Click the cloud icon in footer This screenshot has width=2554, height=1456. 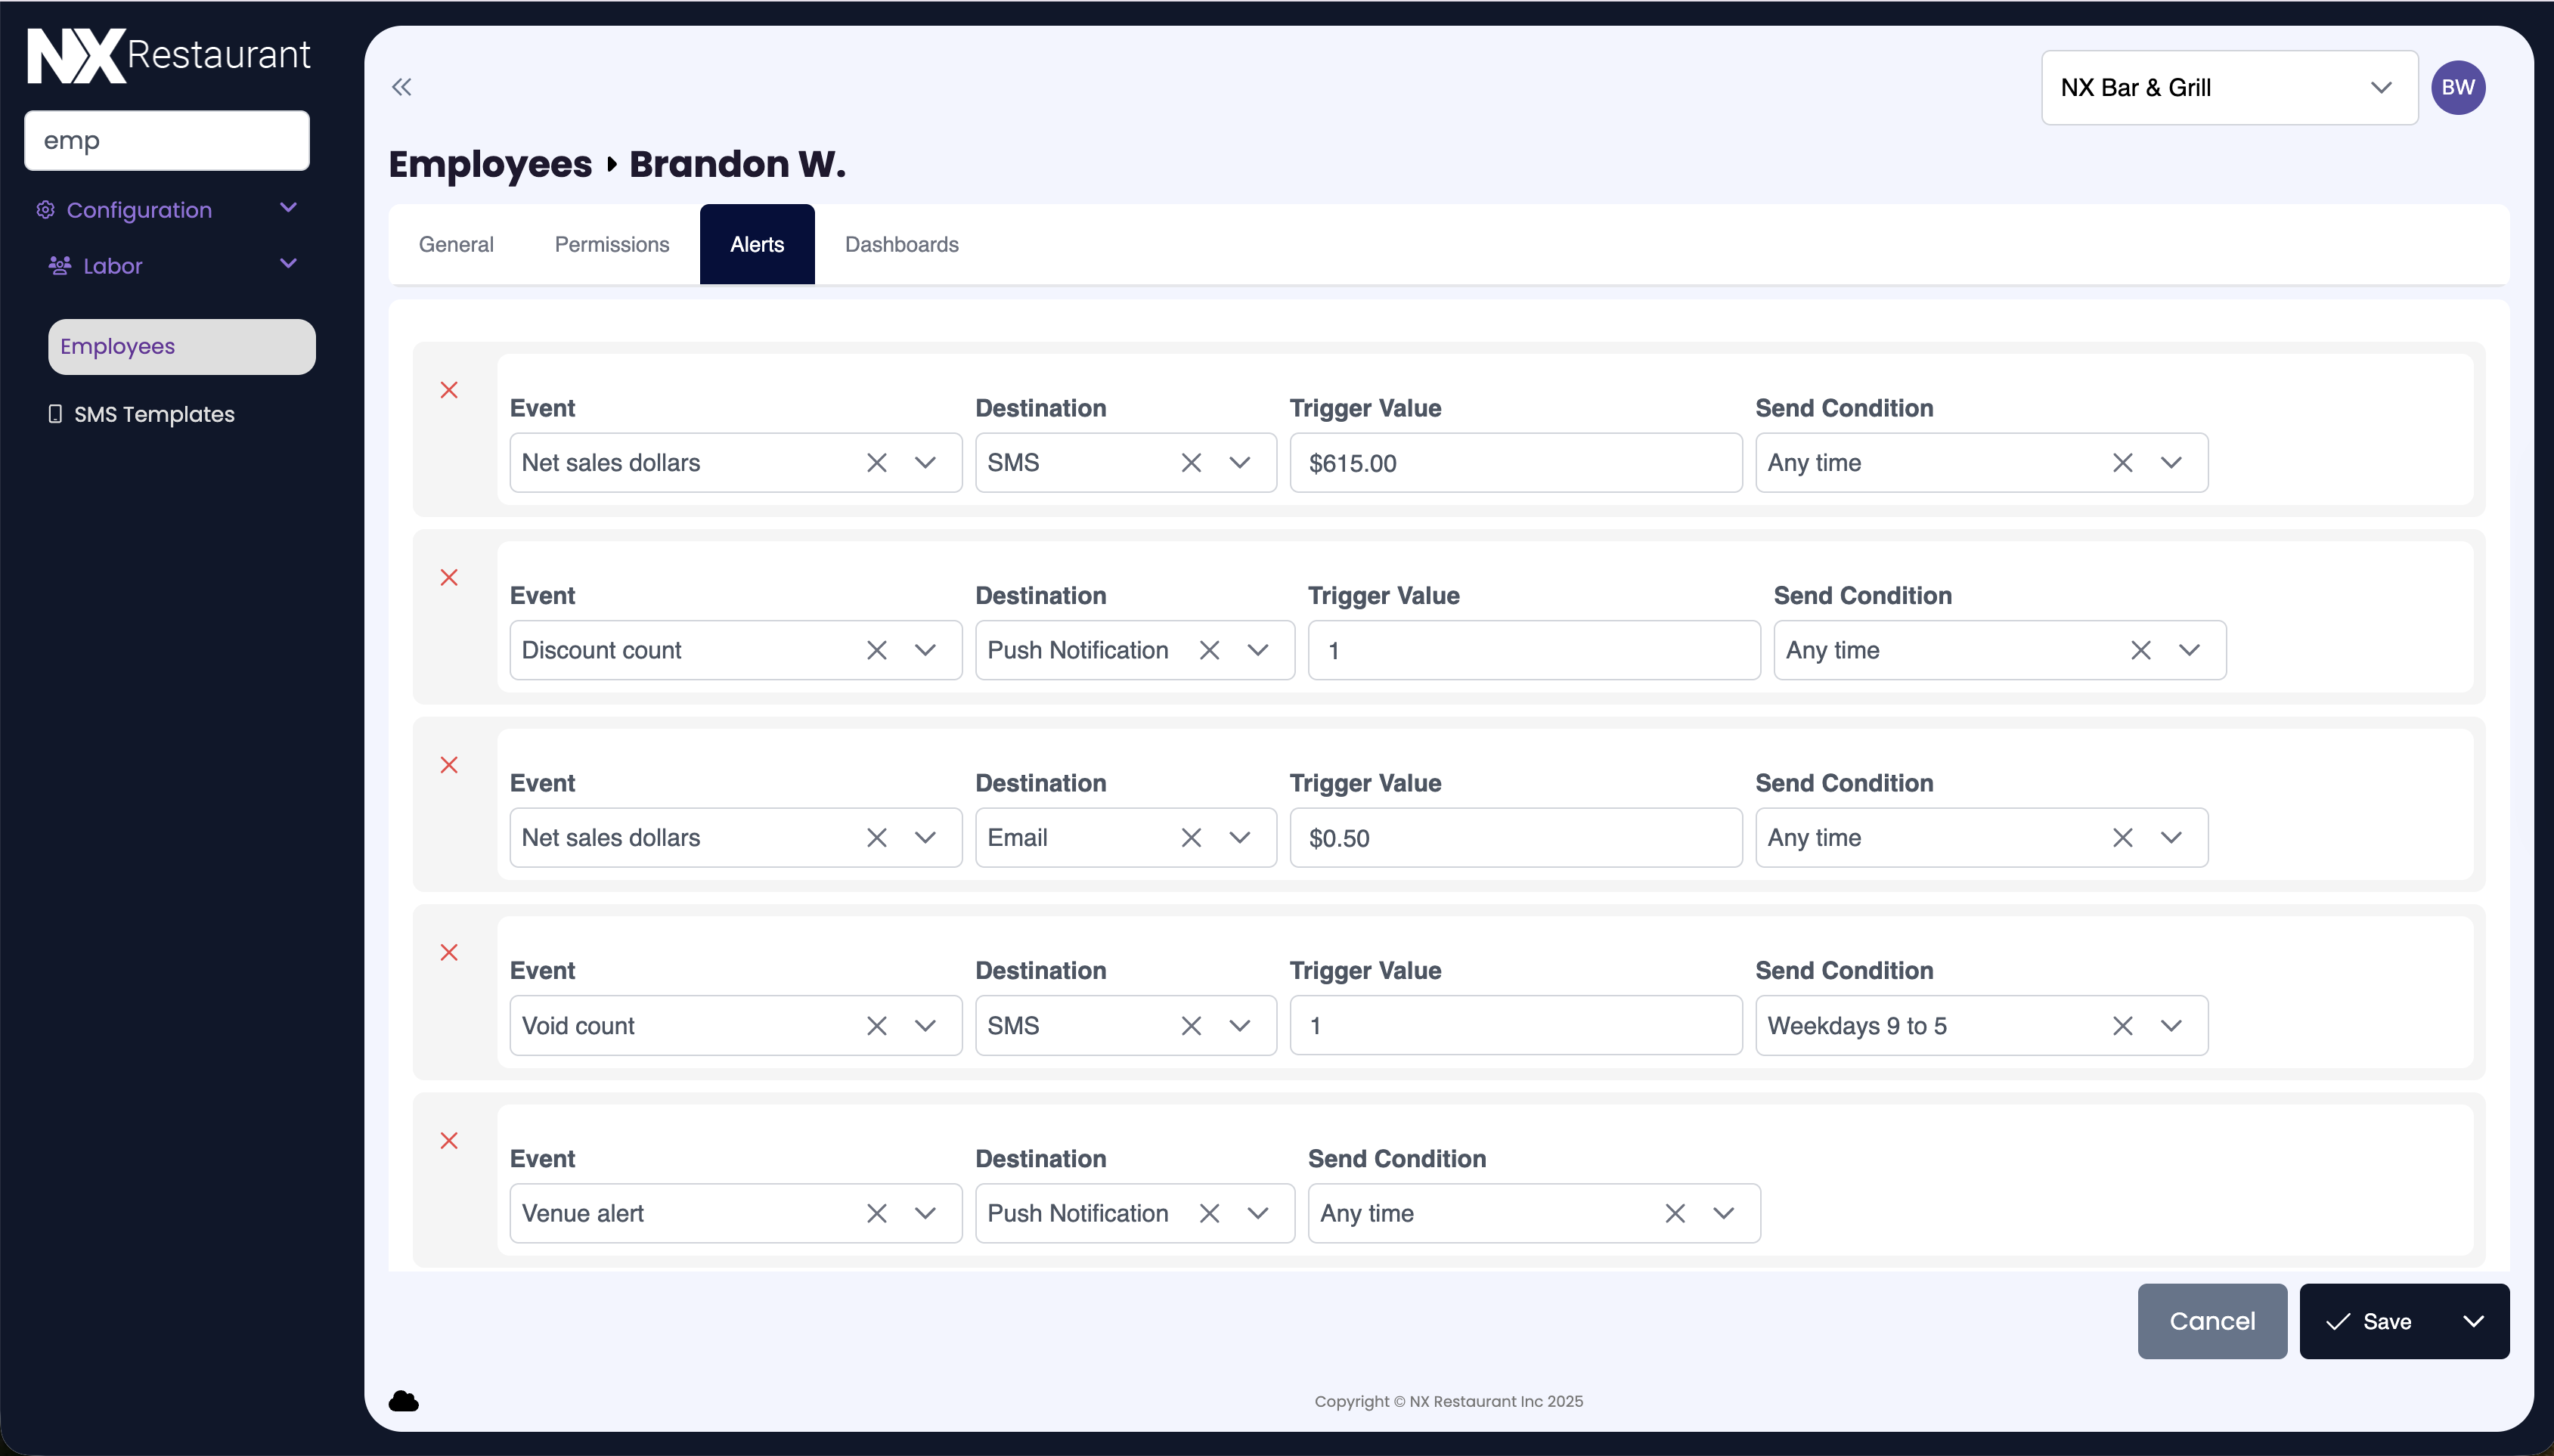coord(403,1401)
